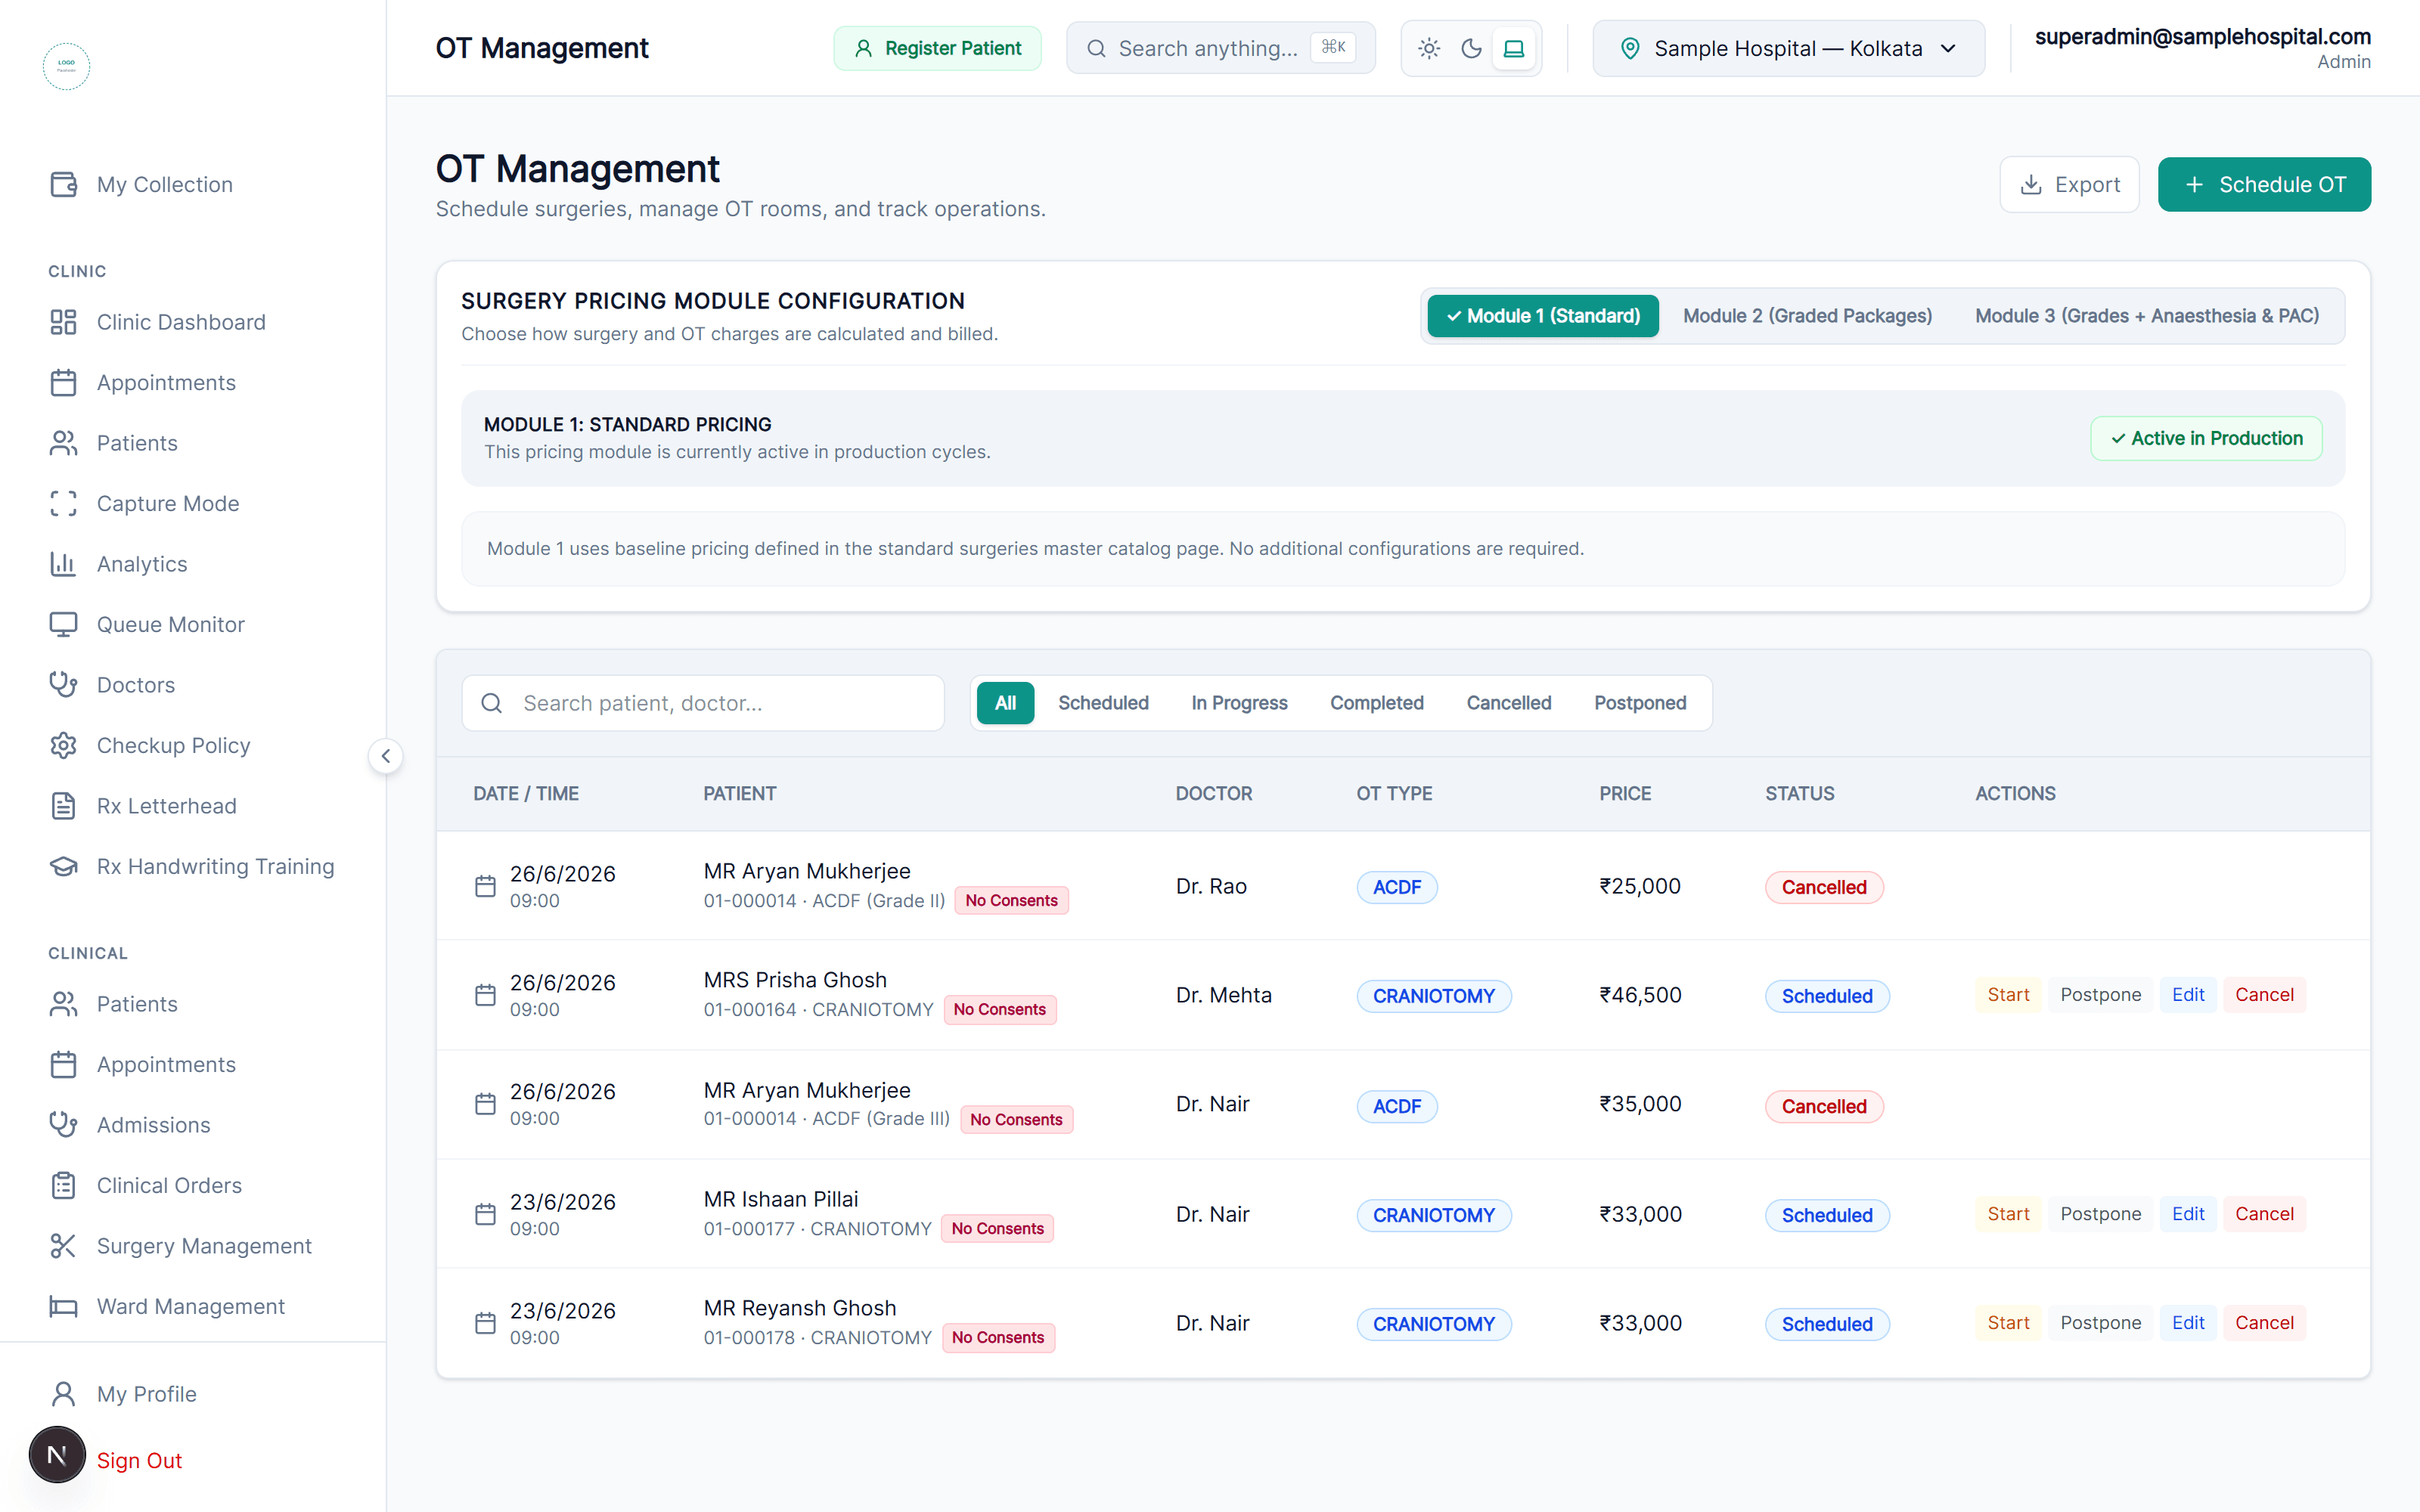Open Analytics bar chart icon
Image resolution: width=2420 pixels, height=1512 pixels.
point(63,564)
